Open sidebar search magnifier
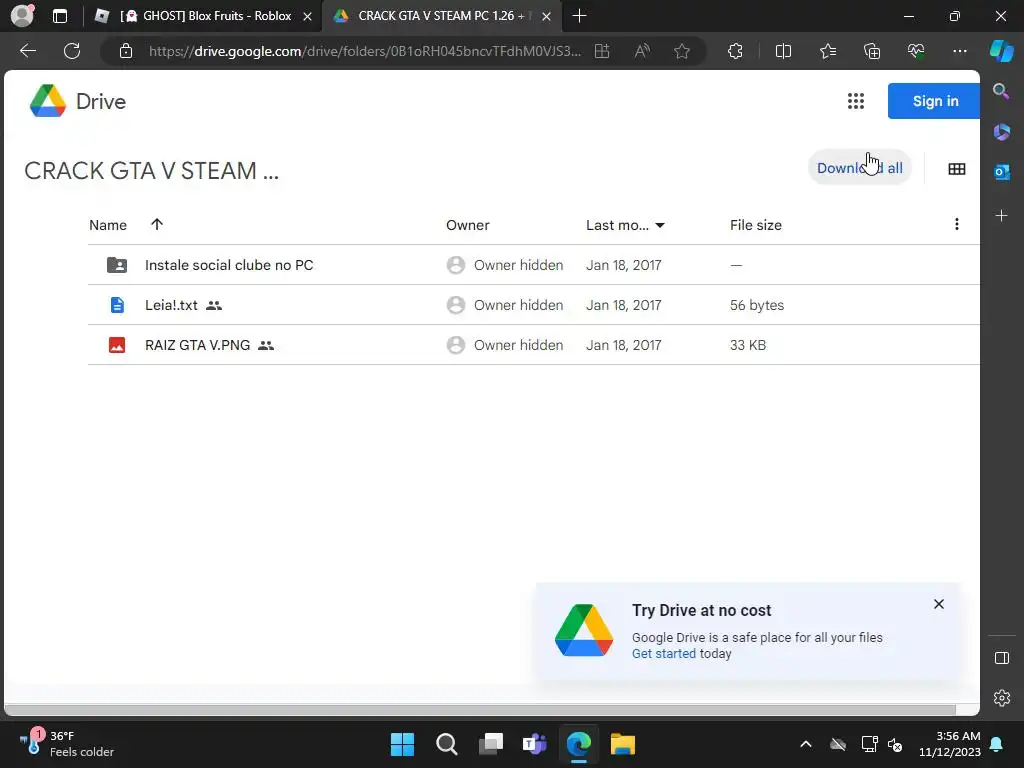 tap(1001, 91)
